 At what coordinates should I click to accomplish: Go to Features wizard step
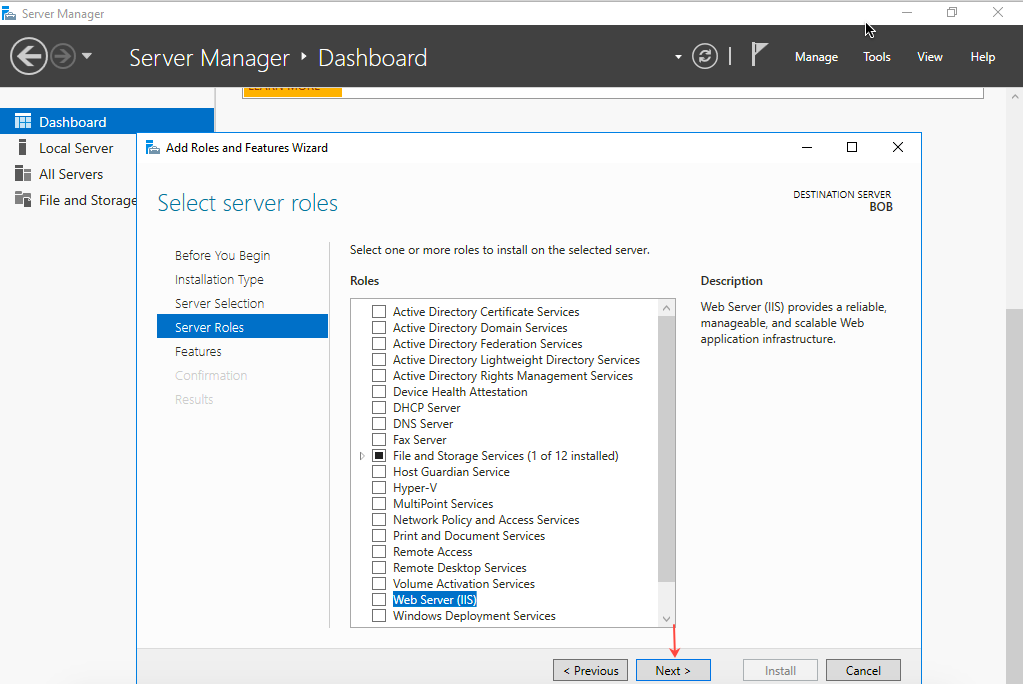point(198,351)
